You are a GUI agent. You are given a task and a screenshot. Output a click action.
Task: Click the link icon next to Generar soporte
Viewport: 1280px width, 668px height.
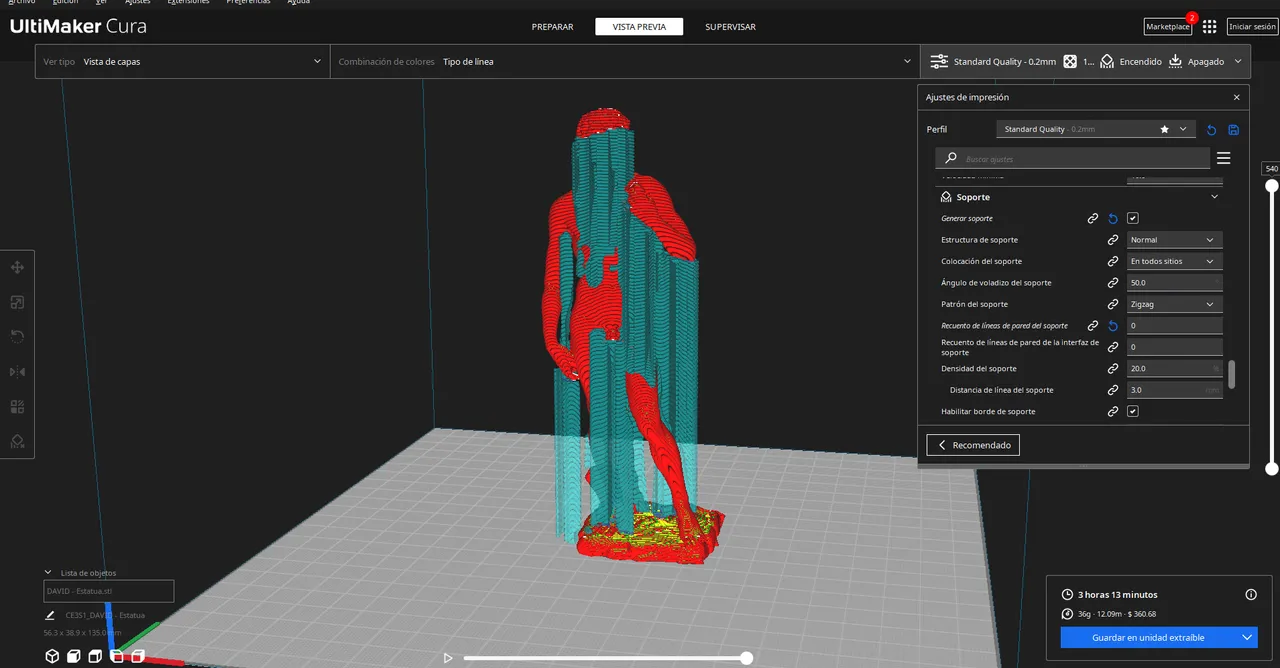(x=1093, y=218)
